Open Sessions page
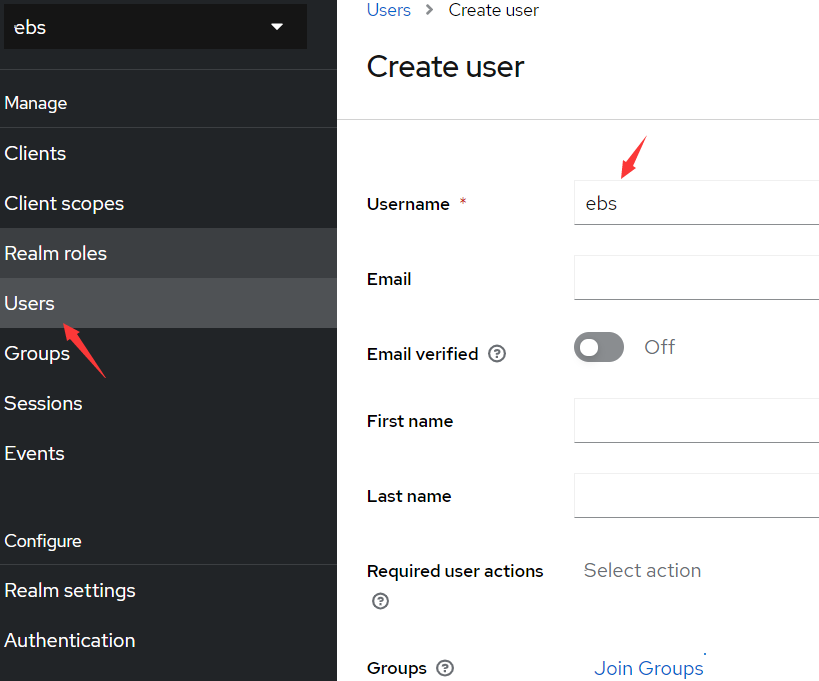 168,403
